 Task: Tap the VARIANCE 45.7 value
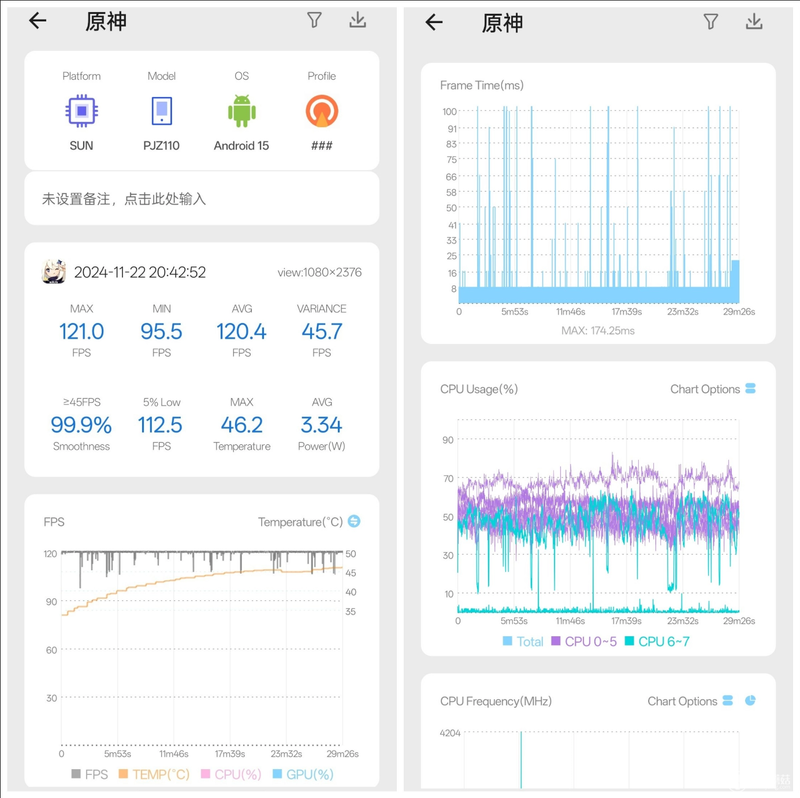click(x=321, y=331)
